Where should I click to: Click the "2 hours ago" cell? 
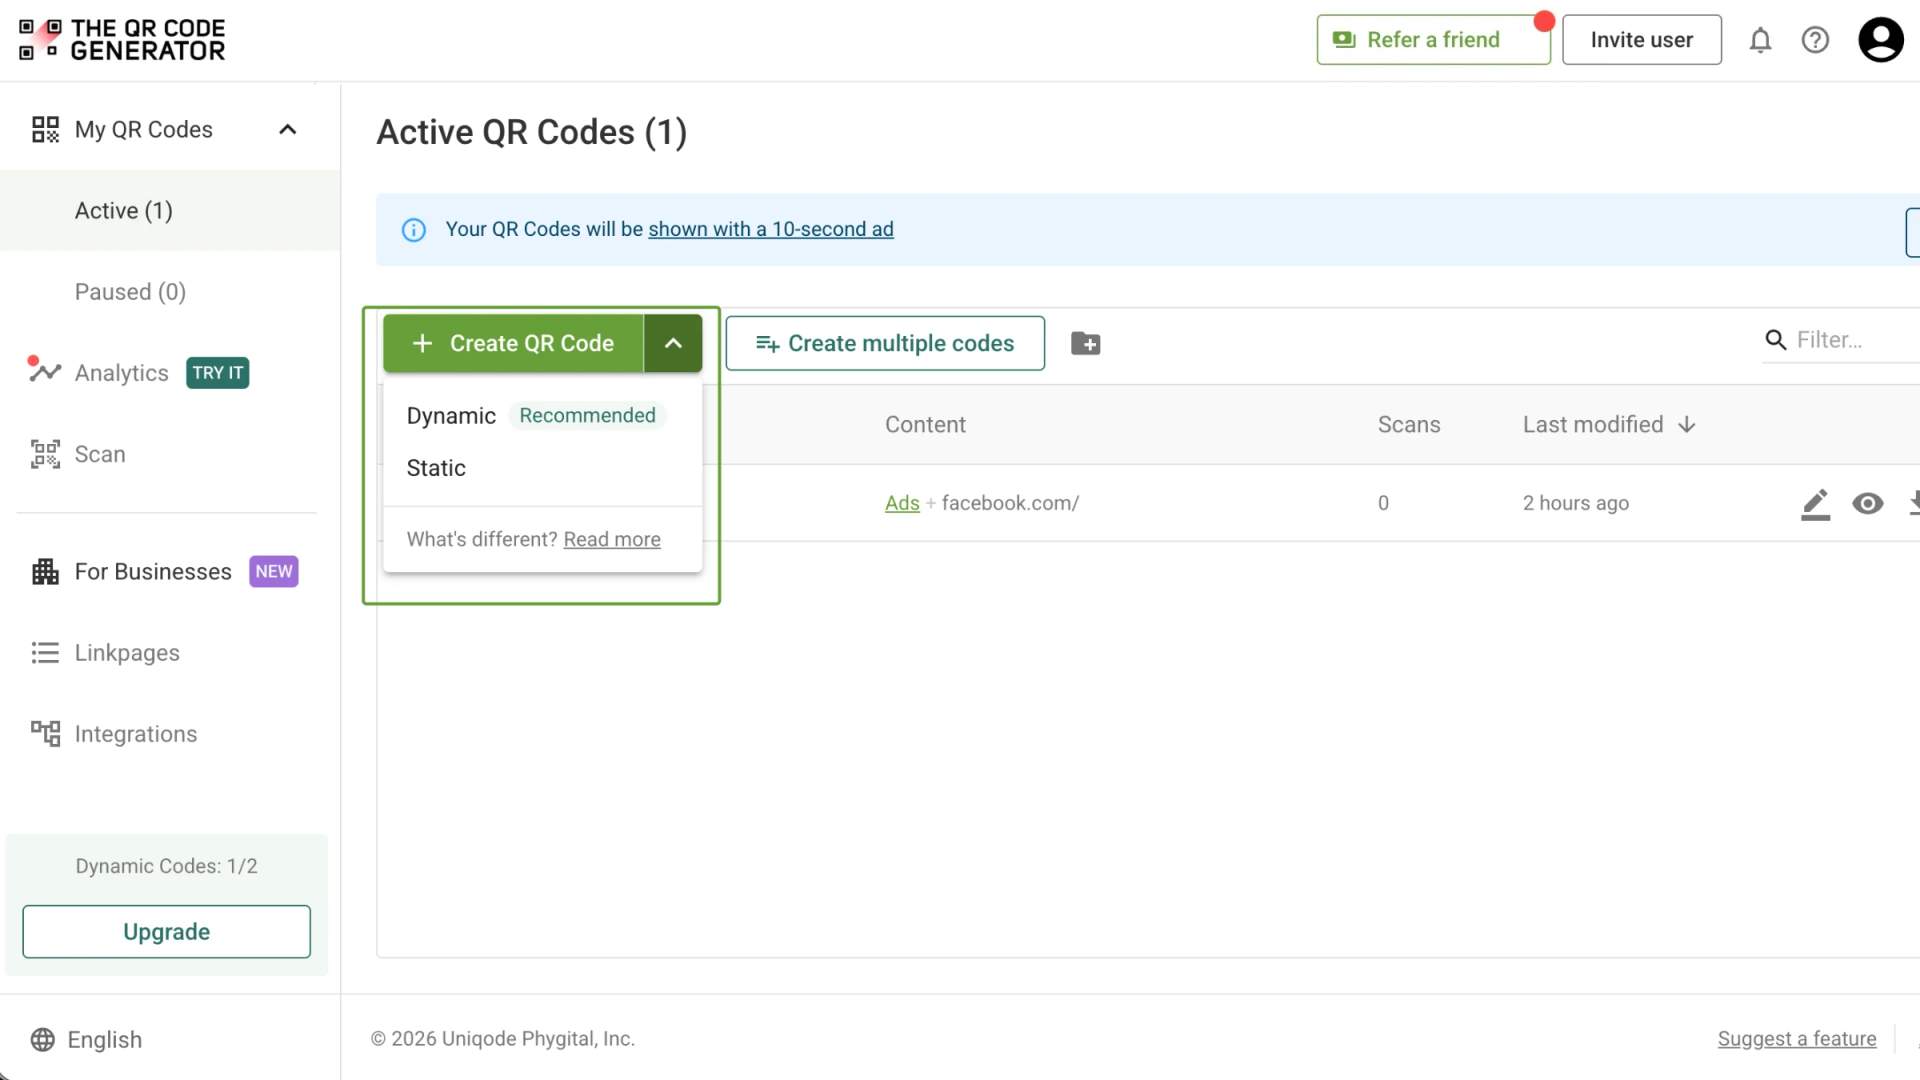pyautogui.click(x=1576, y=504)
